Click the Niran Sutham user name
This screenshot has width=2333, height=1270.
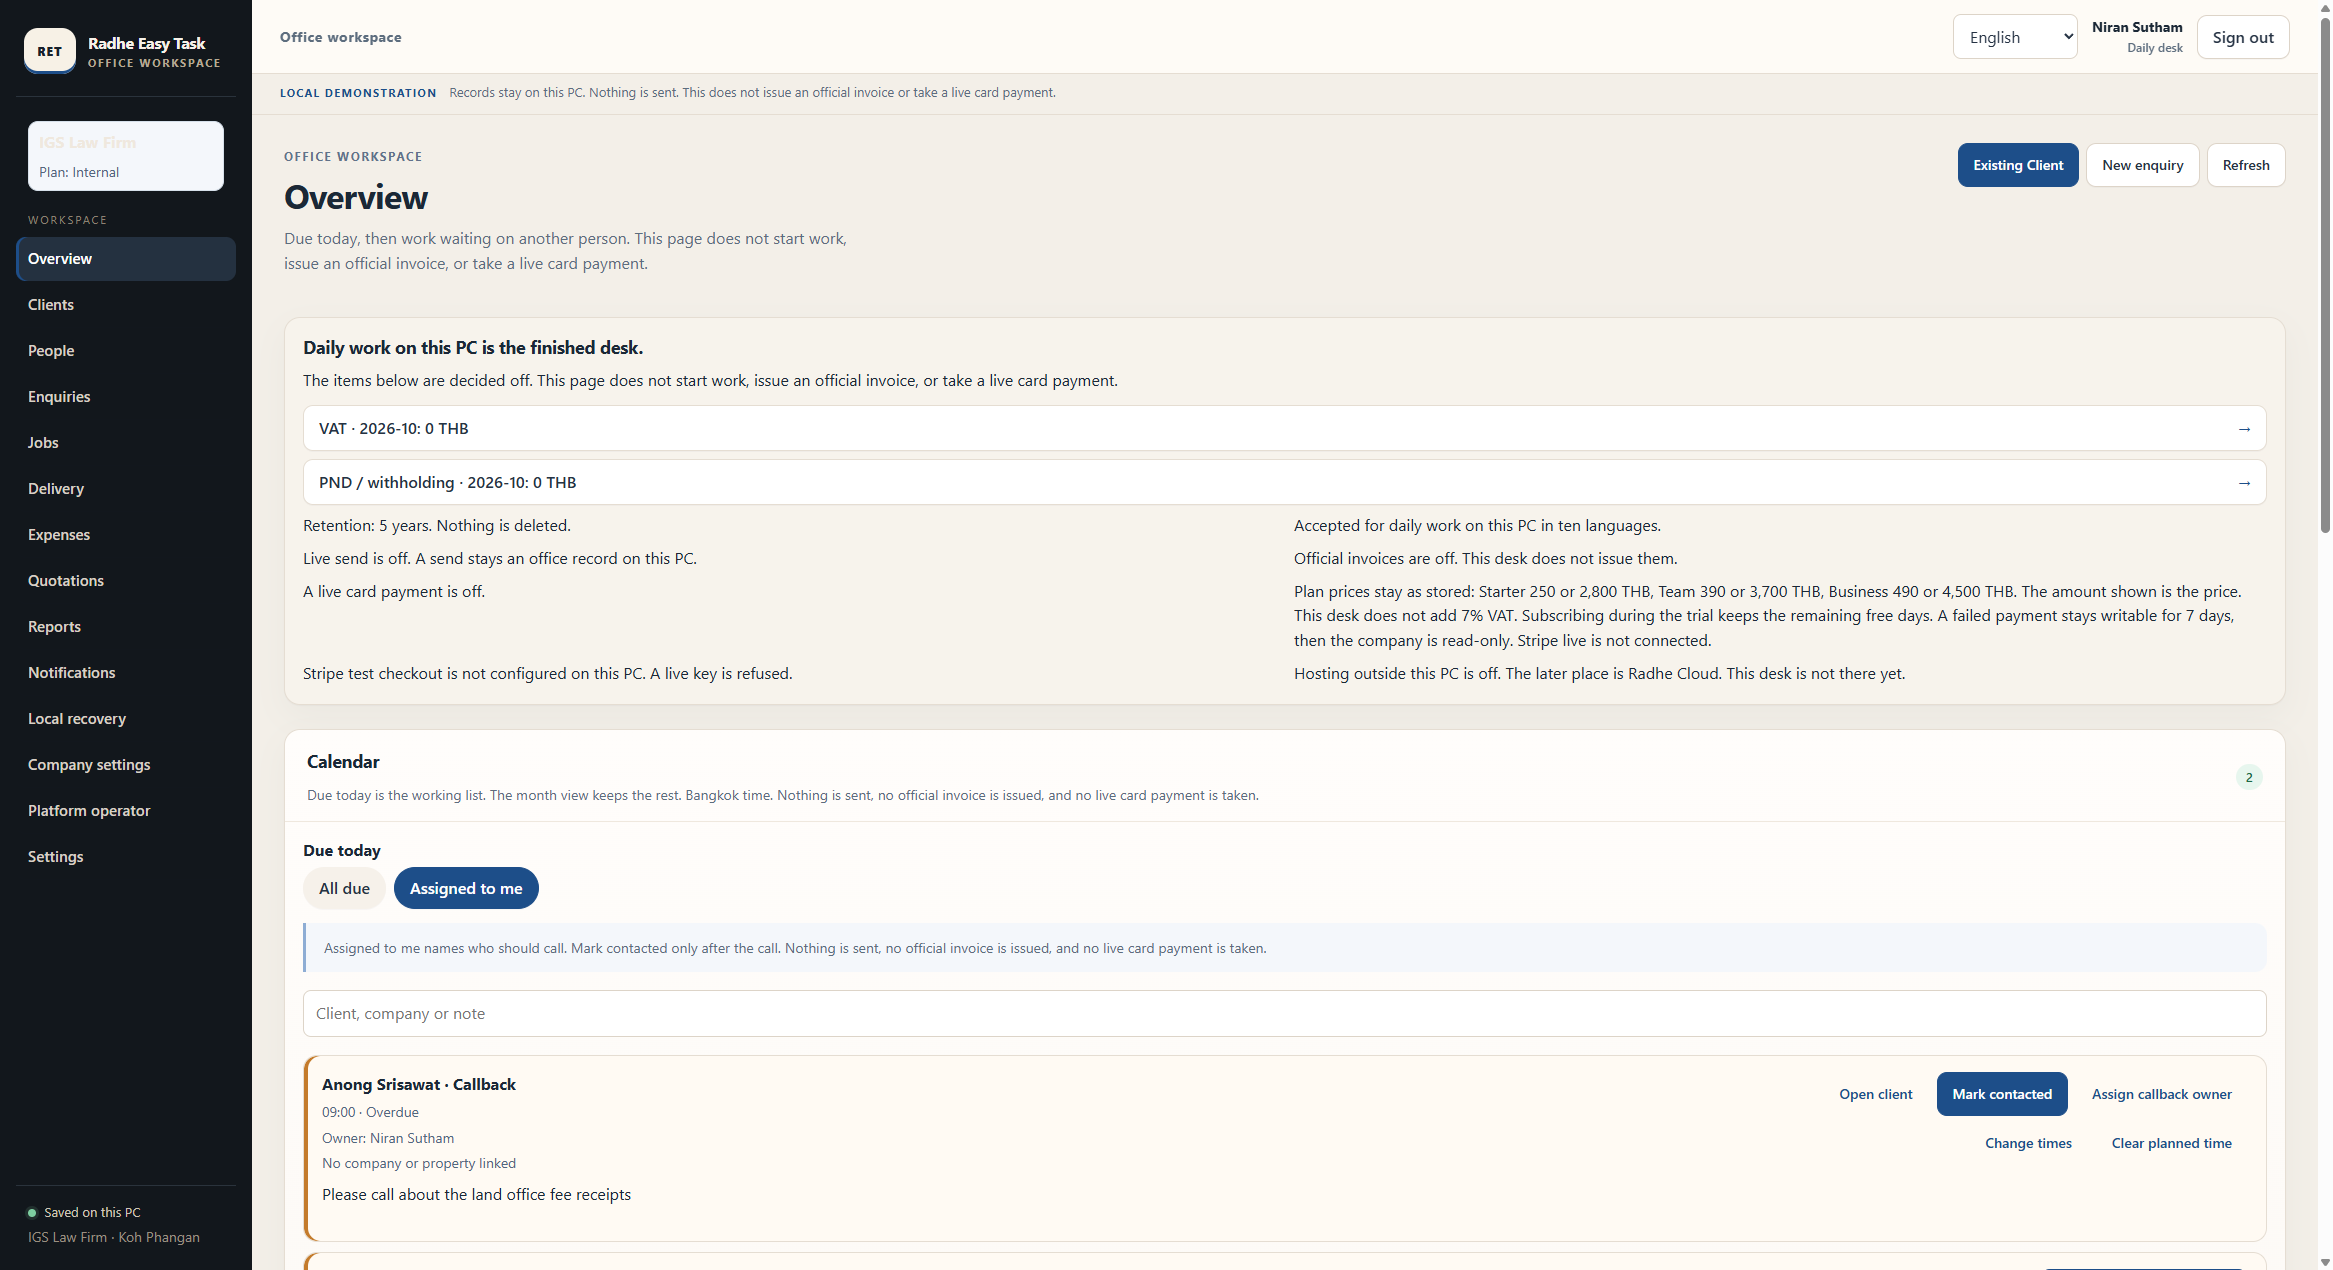(2136, 27)
